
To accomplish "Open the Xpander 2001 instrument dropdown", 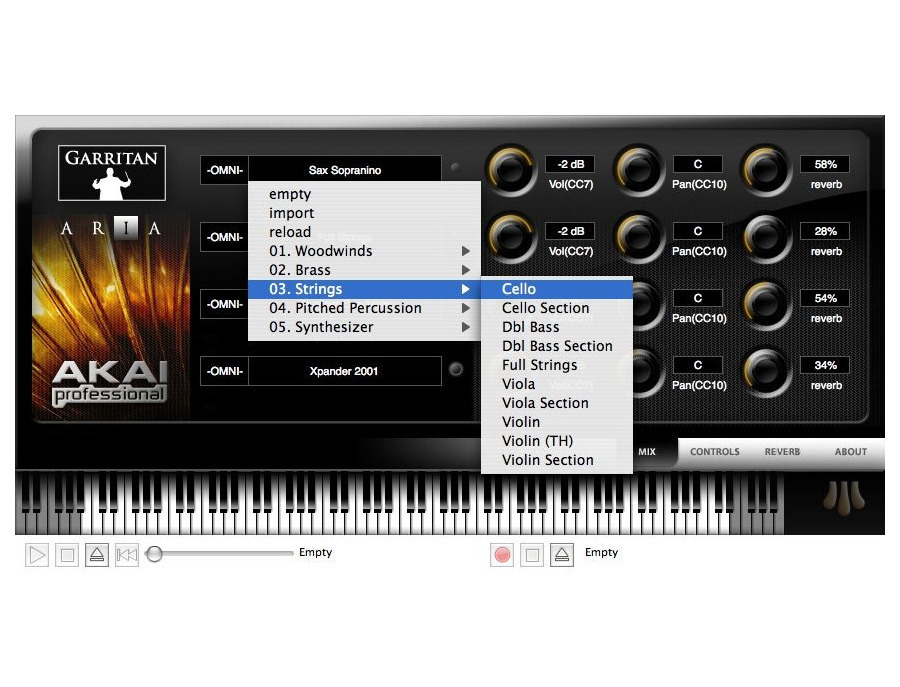I will tap(344, 371).
